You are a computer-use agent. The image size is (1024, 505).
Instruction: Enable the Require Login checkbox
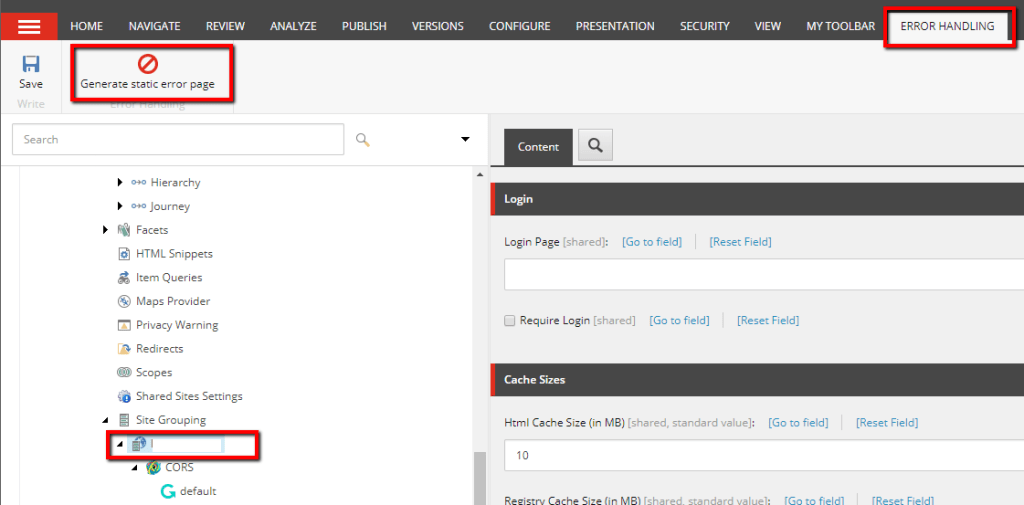[x=510, y=321]
